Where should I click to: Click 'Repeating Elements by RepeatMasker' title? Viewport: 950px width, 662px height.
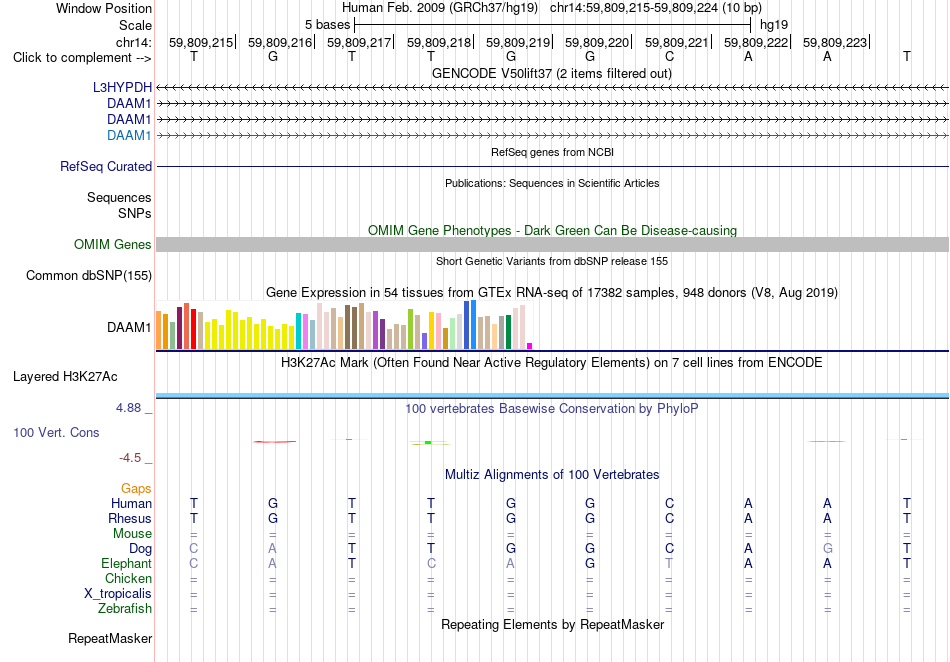[553, 624]
